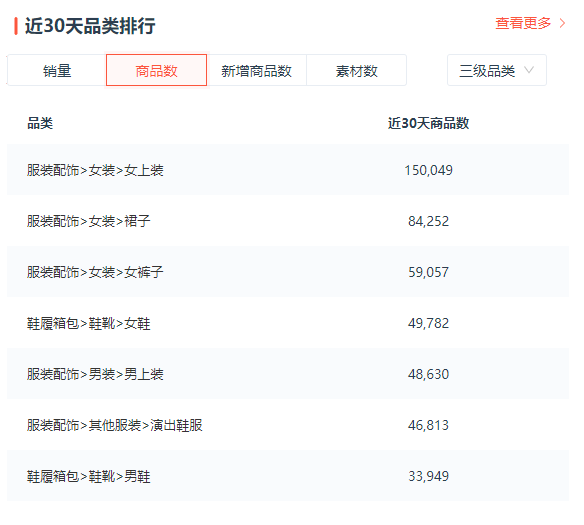Click the 近30天商品数 column header
Image resolution: width=584 pixels, height=525 pixels.
tap(428, 123)
